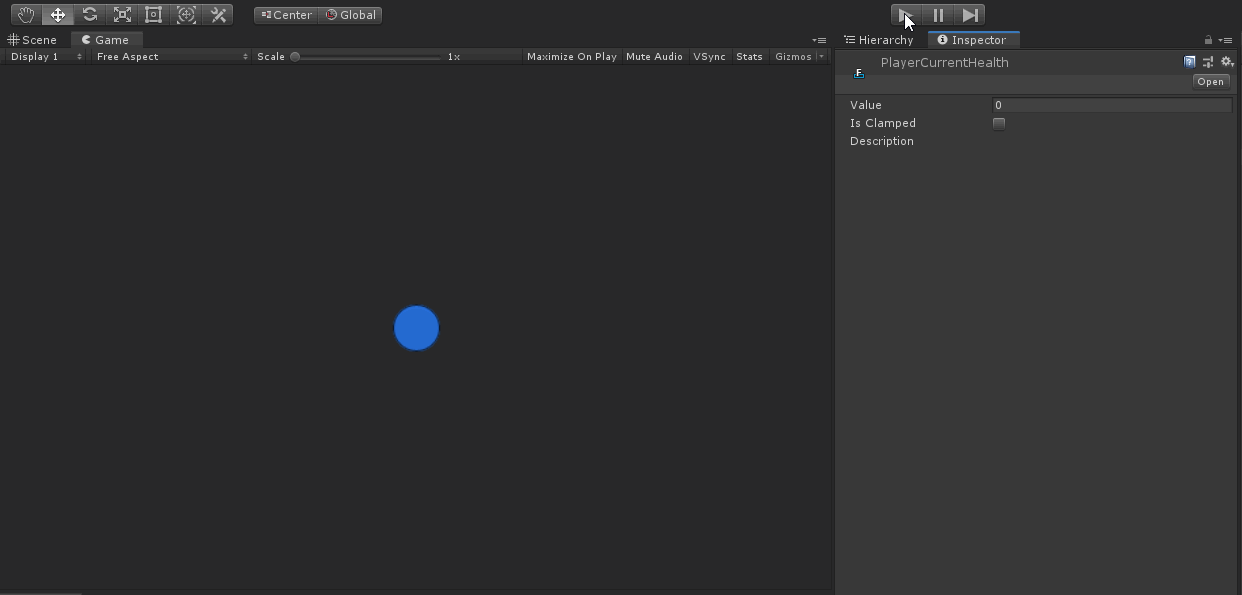
Task: Enable the Is Clamped checkbox
Action: pyautogui.click(x=999, y=123)
